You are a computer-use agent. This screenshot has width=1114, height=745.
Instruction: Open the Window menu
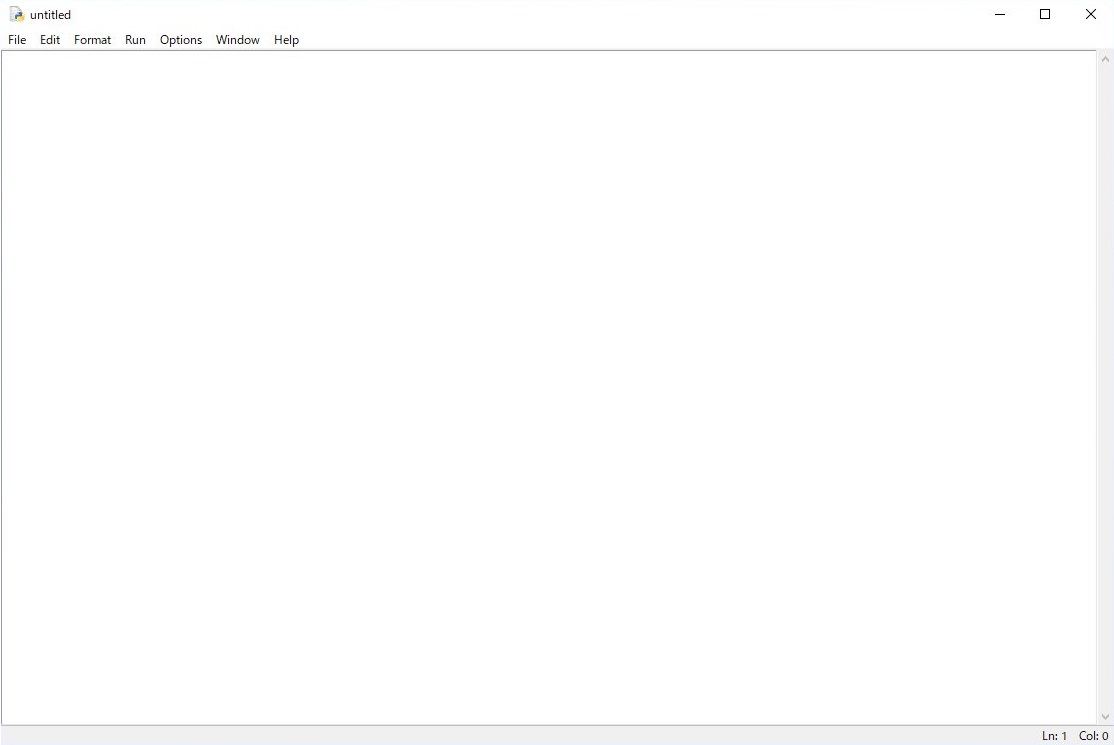(x=237, y=40)
